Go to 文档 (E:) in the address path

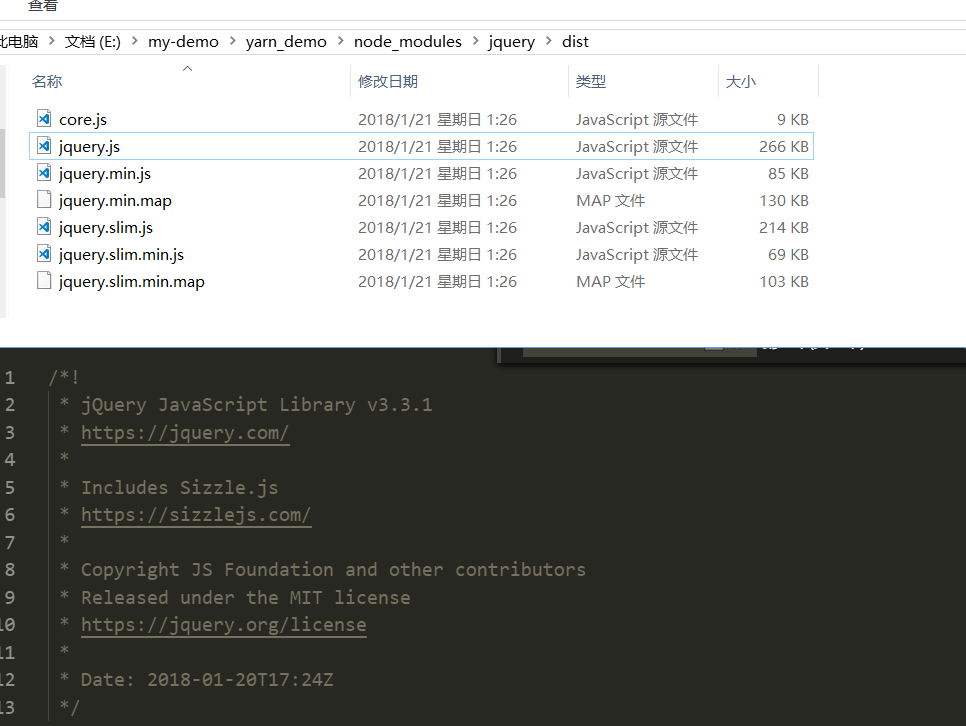click(x=92, y=42)
